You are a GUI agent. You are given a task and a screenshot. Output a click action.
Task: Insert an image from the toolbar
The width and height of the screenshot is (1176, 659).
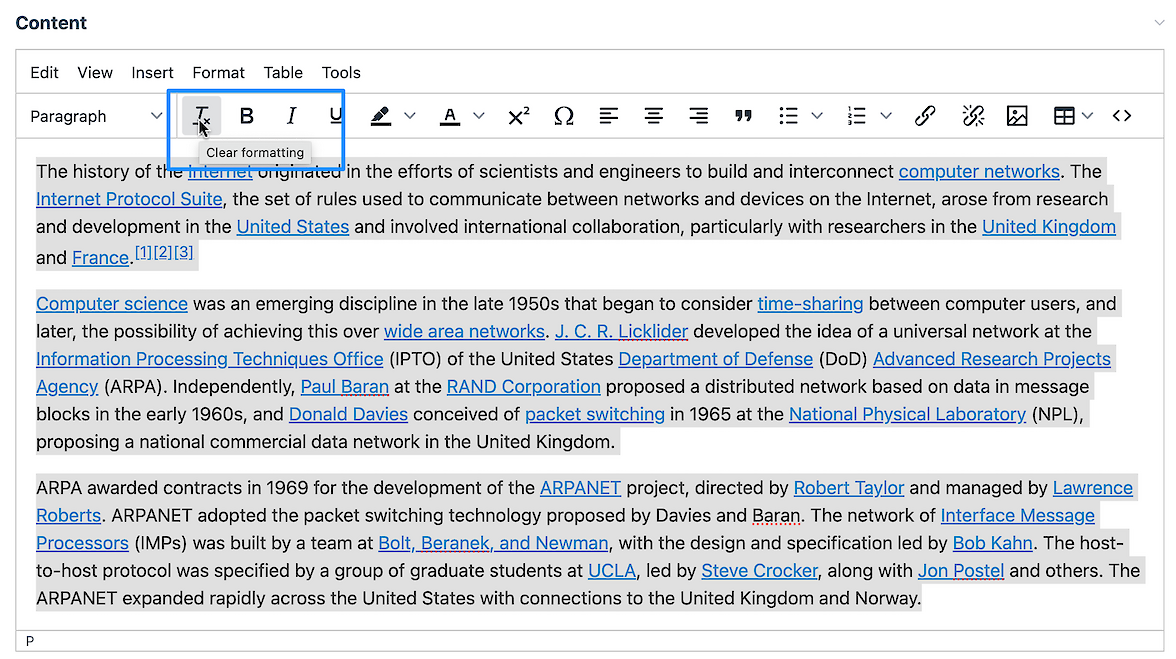tap(1017, 117)
